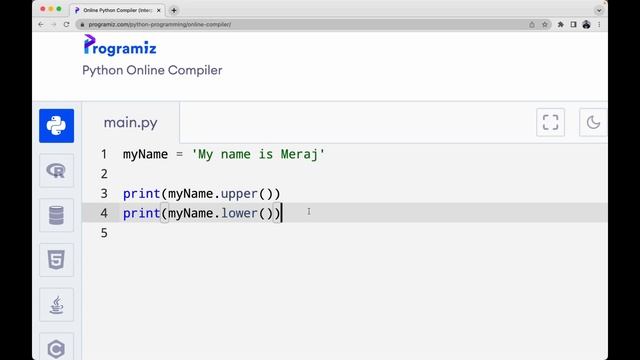Expand the tab search dropdown arrow
Viewport: 640px width, 360px height.
point(599,10)
